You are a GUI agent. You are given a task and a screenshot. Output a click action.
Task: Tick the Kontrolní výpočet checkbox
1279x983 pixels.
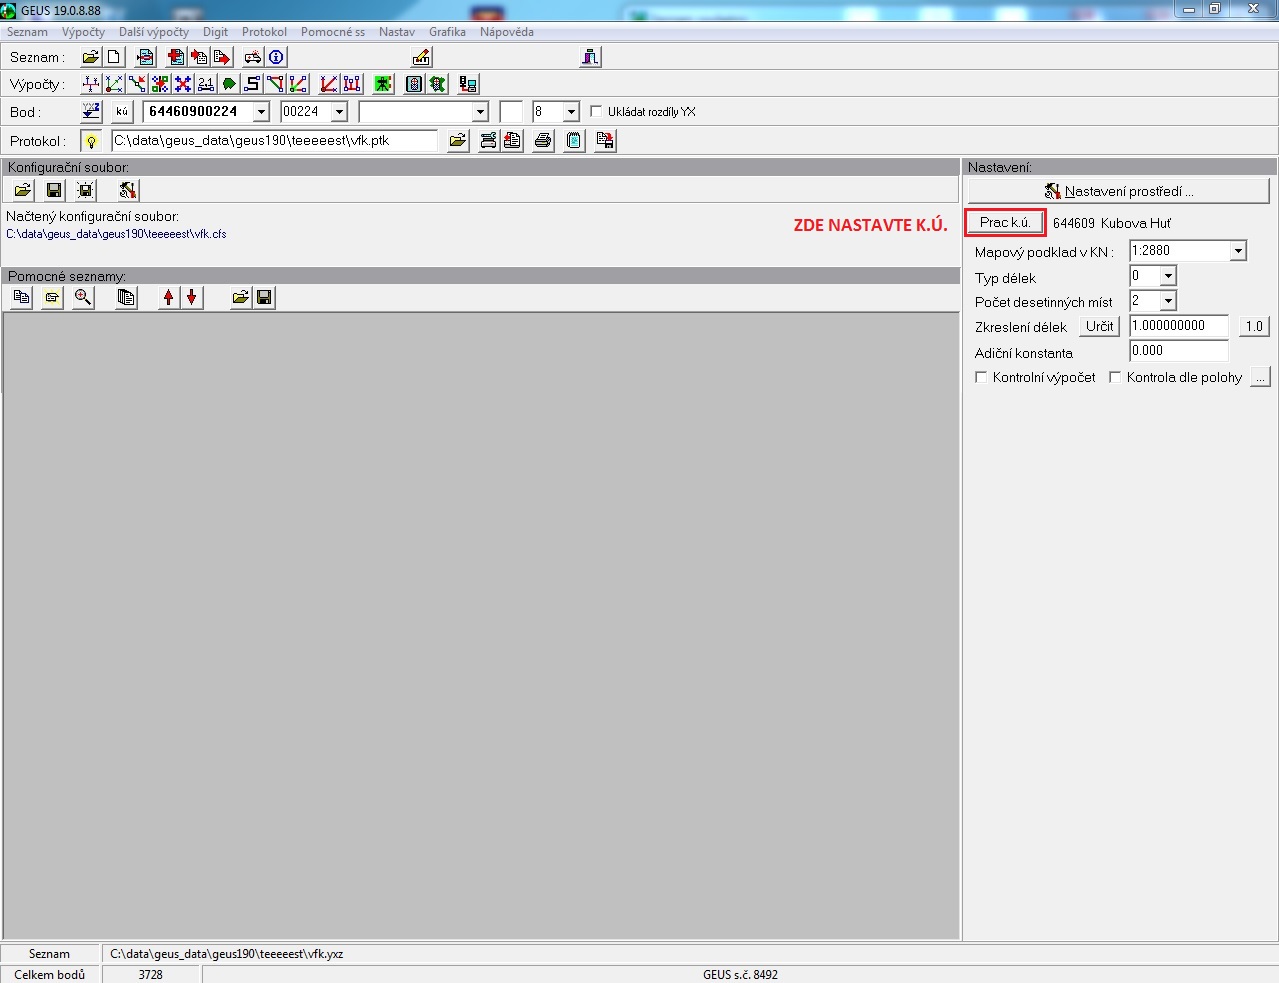pyautogui.click(x=981, y=377)
